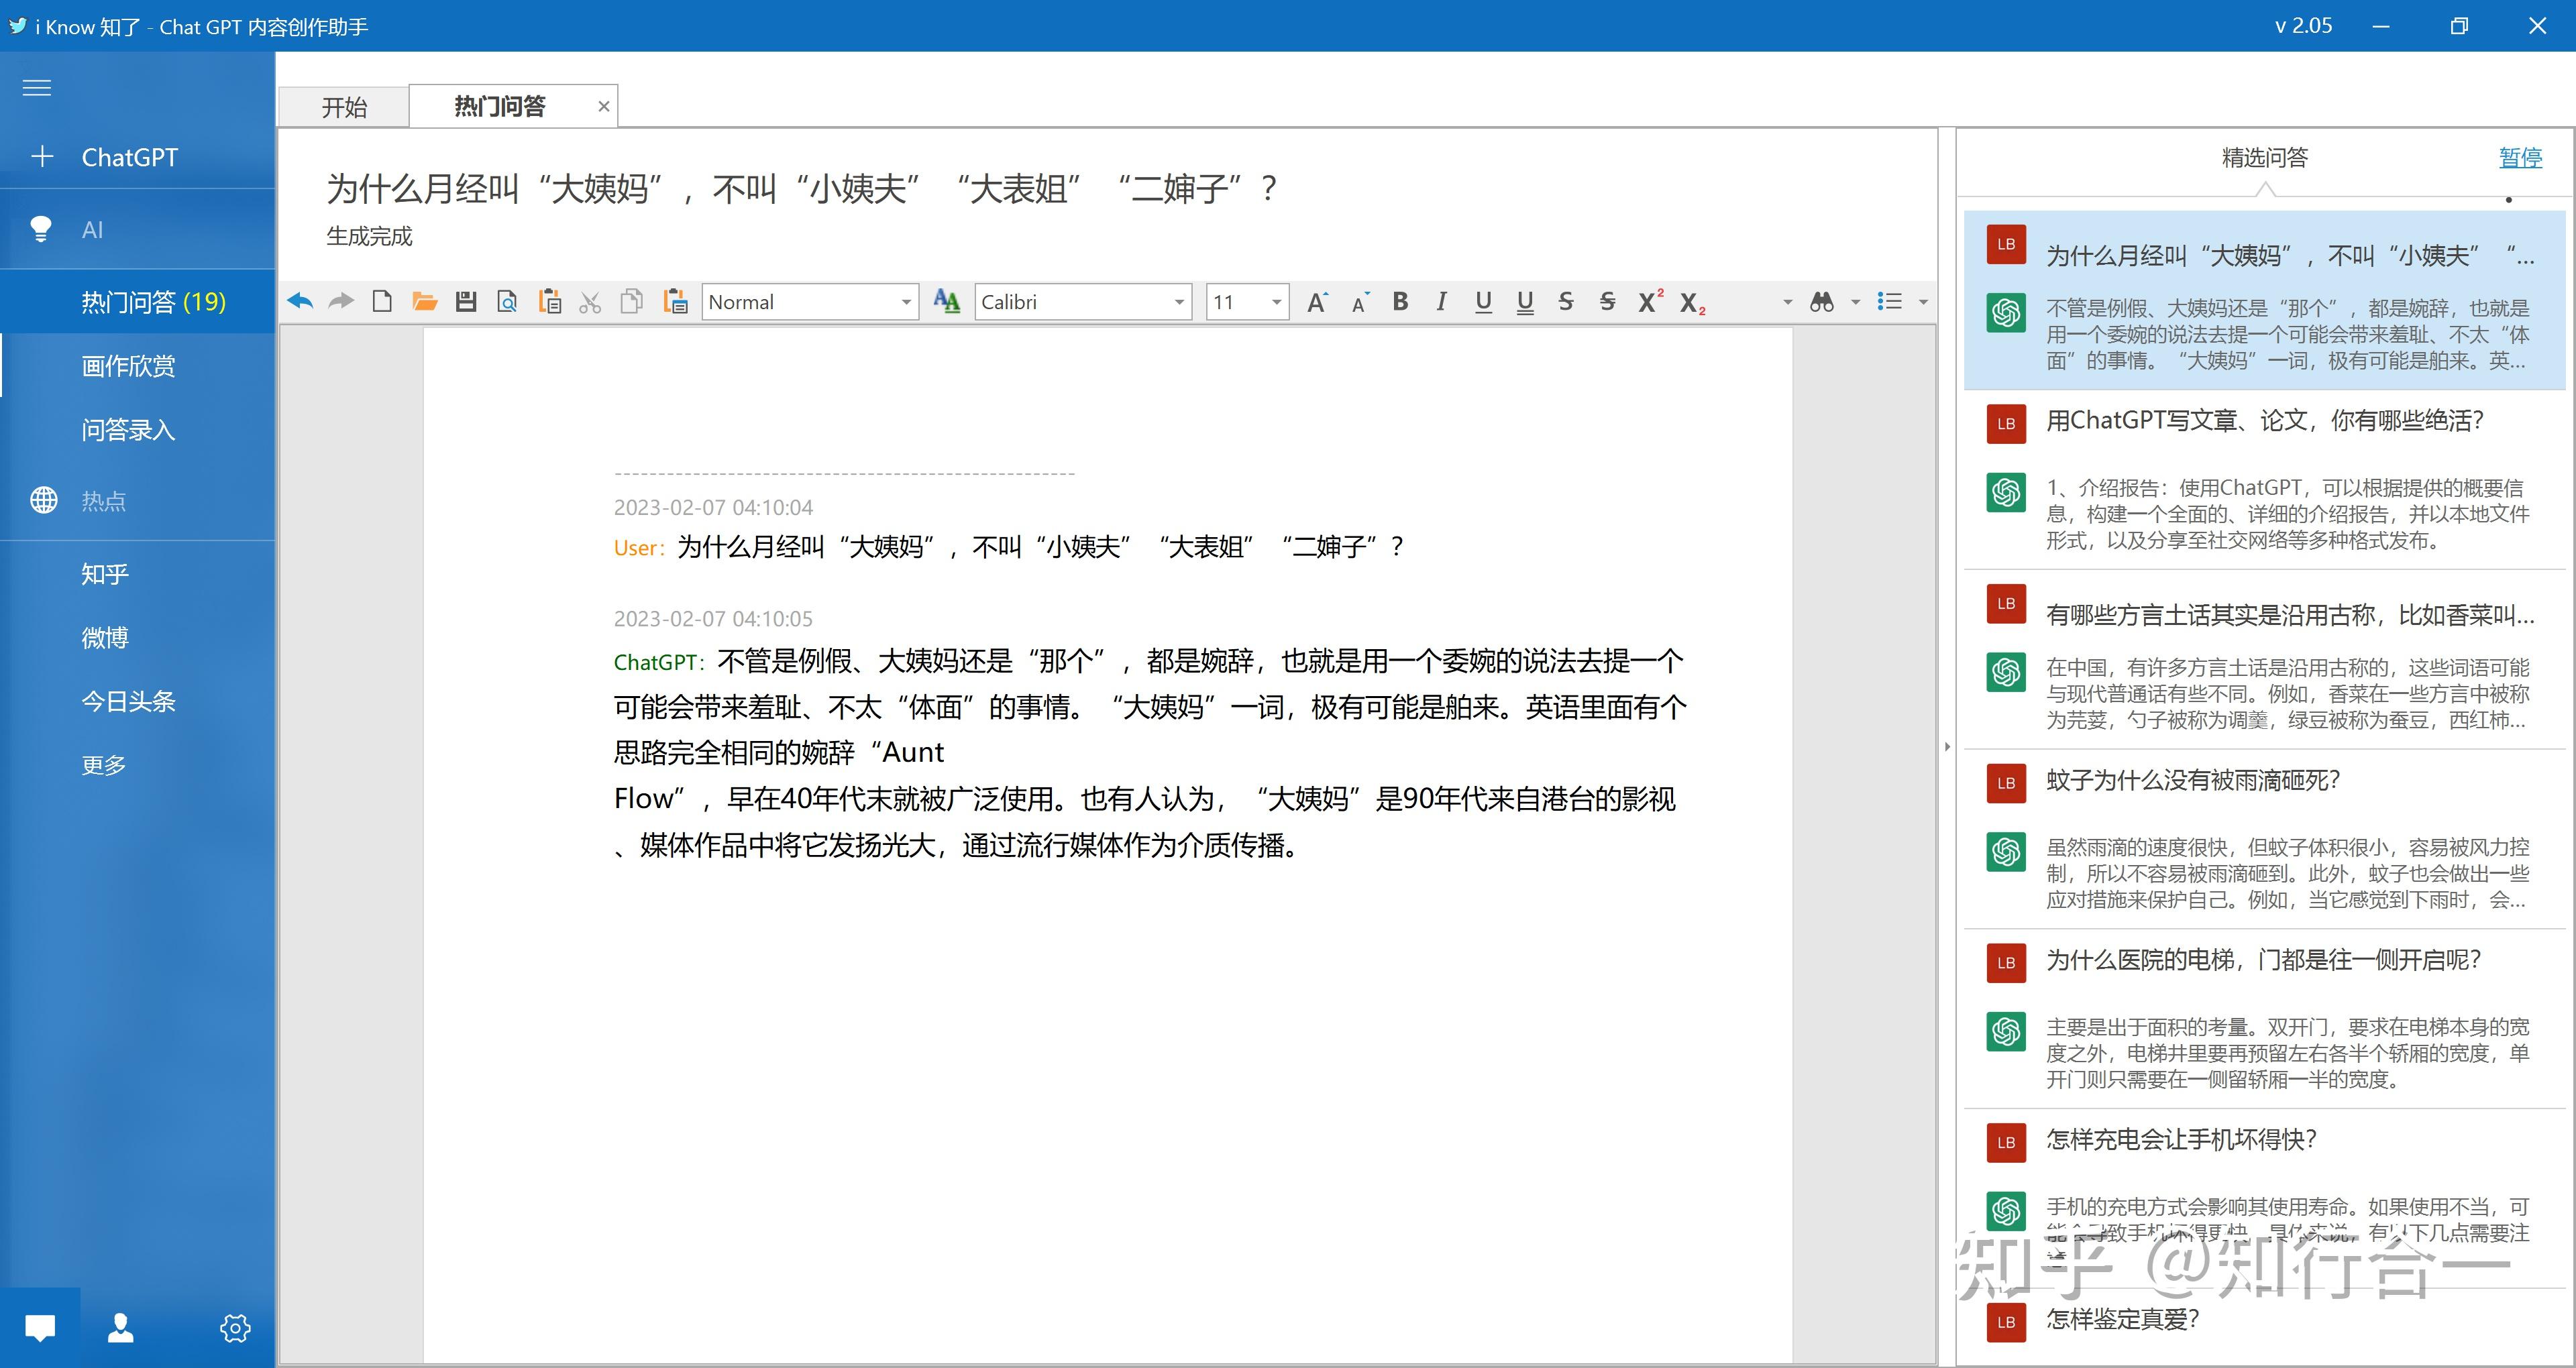2576x1368 pixels.
Task: Select question 蚊子为什么没有被雨滴砸死
Action: coord(2193,780)
